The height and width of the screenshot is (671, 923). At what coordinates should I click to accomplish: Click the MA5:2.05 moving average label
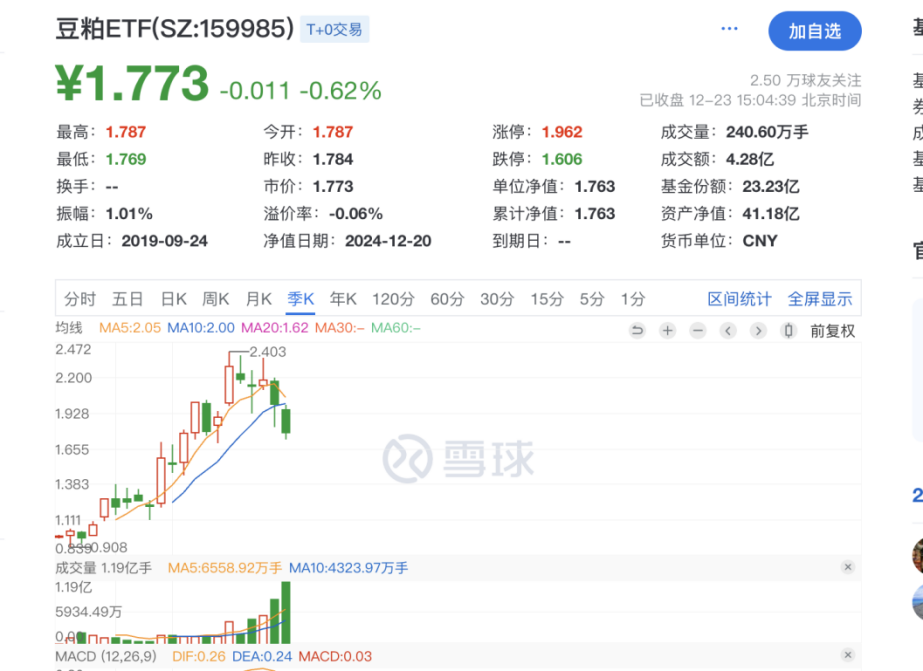tap(130, 328)
